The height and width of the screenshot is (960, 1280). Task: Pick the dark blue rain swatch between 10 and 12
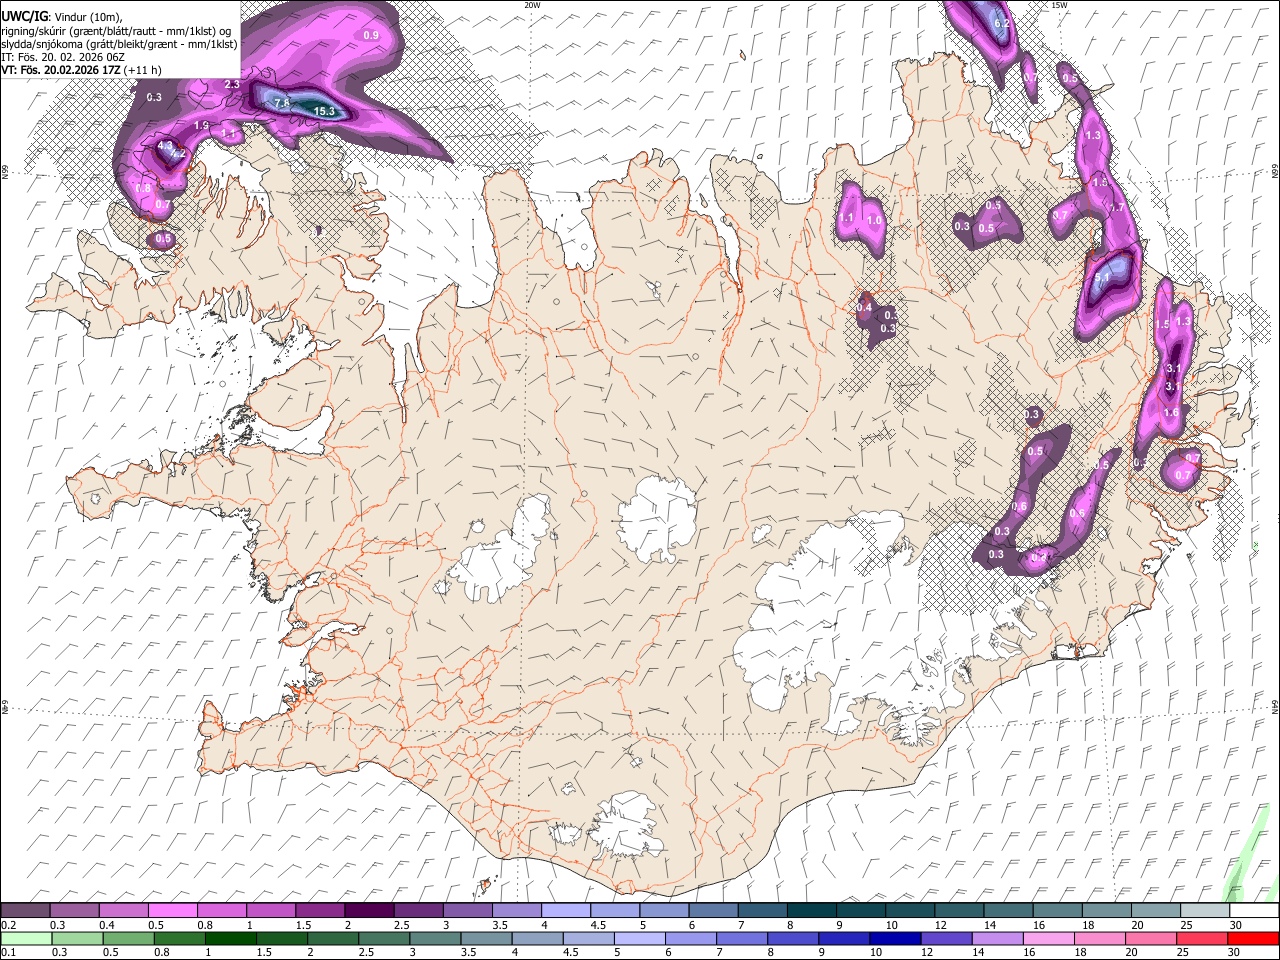[x=894, y=938]
